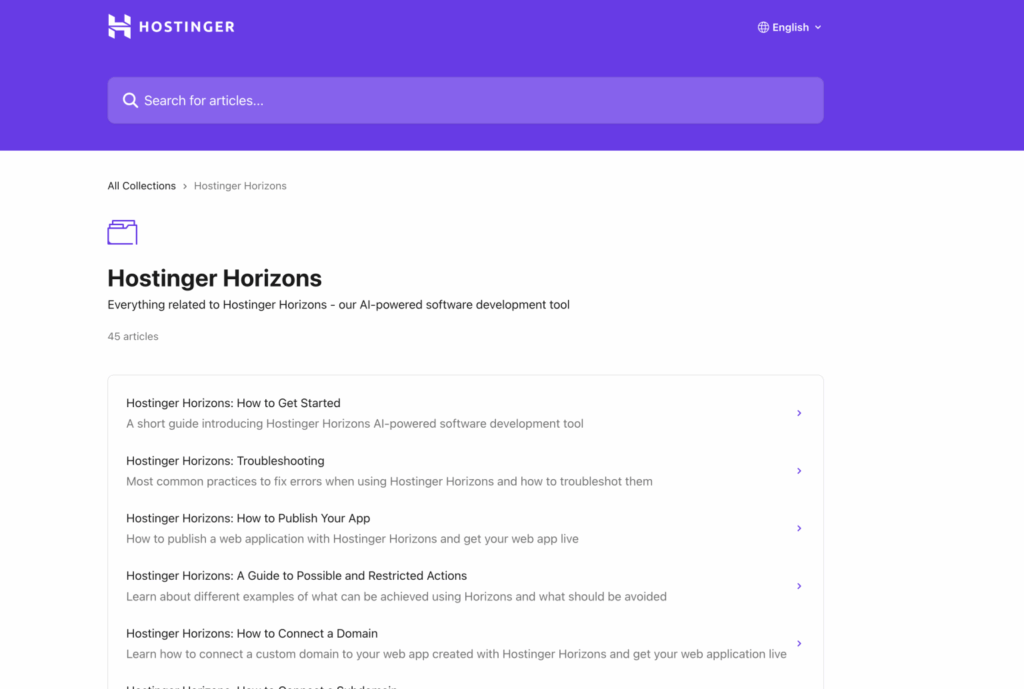
Task: Open the Guide to Possible and Restricted Actions
Action: [295, 575]
